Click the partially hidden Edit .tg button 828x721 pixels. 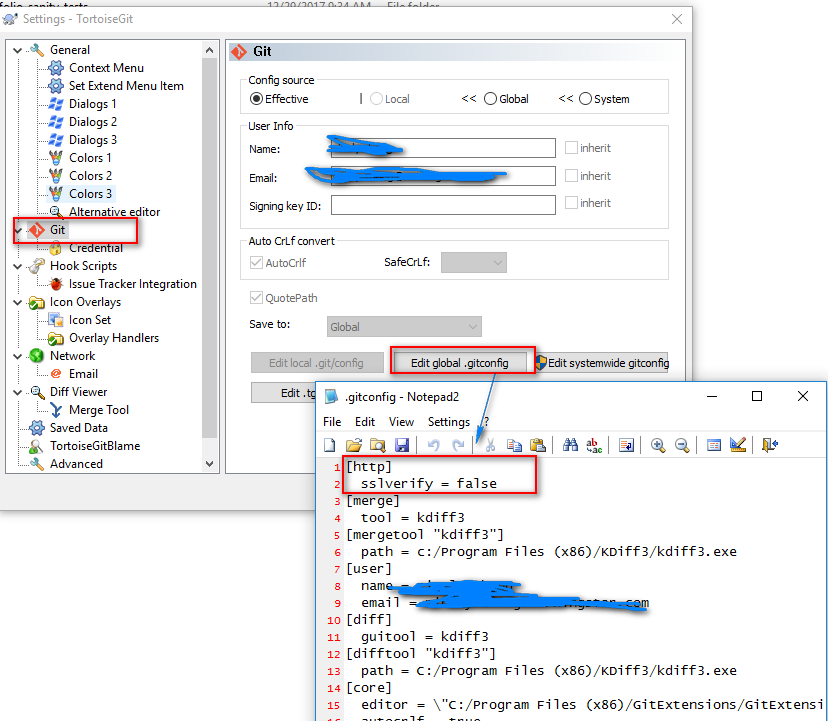click(x=284, y=392)
